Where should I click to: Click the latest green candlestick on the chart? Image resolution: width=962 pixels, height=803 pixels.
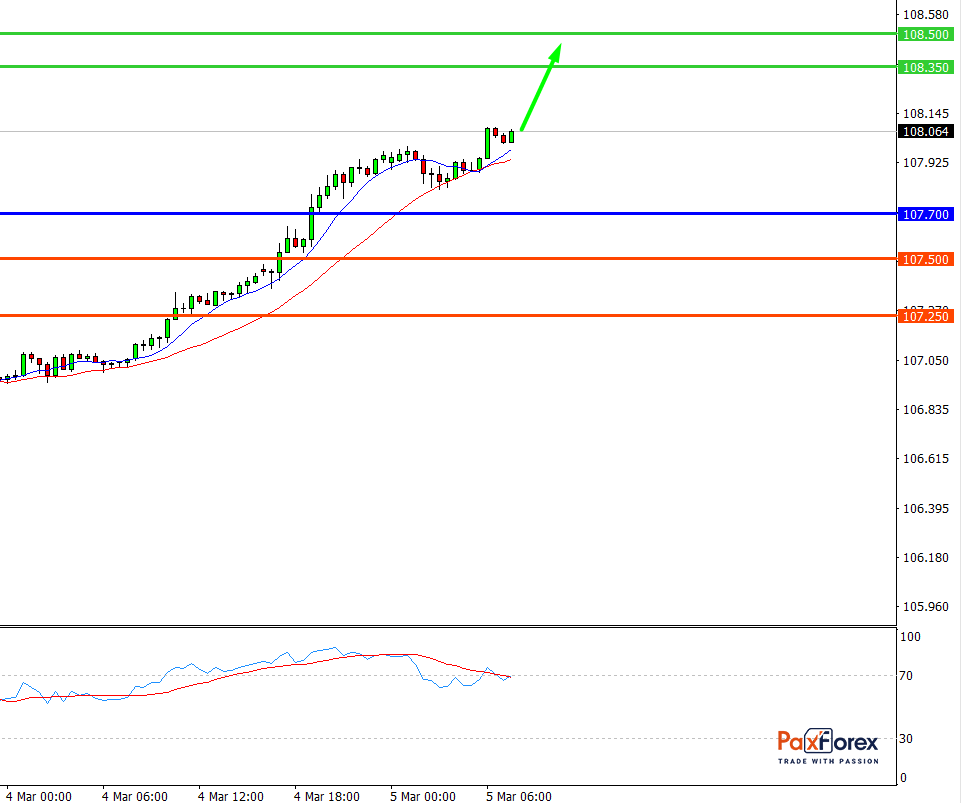[x=512, y=136]
